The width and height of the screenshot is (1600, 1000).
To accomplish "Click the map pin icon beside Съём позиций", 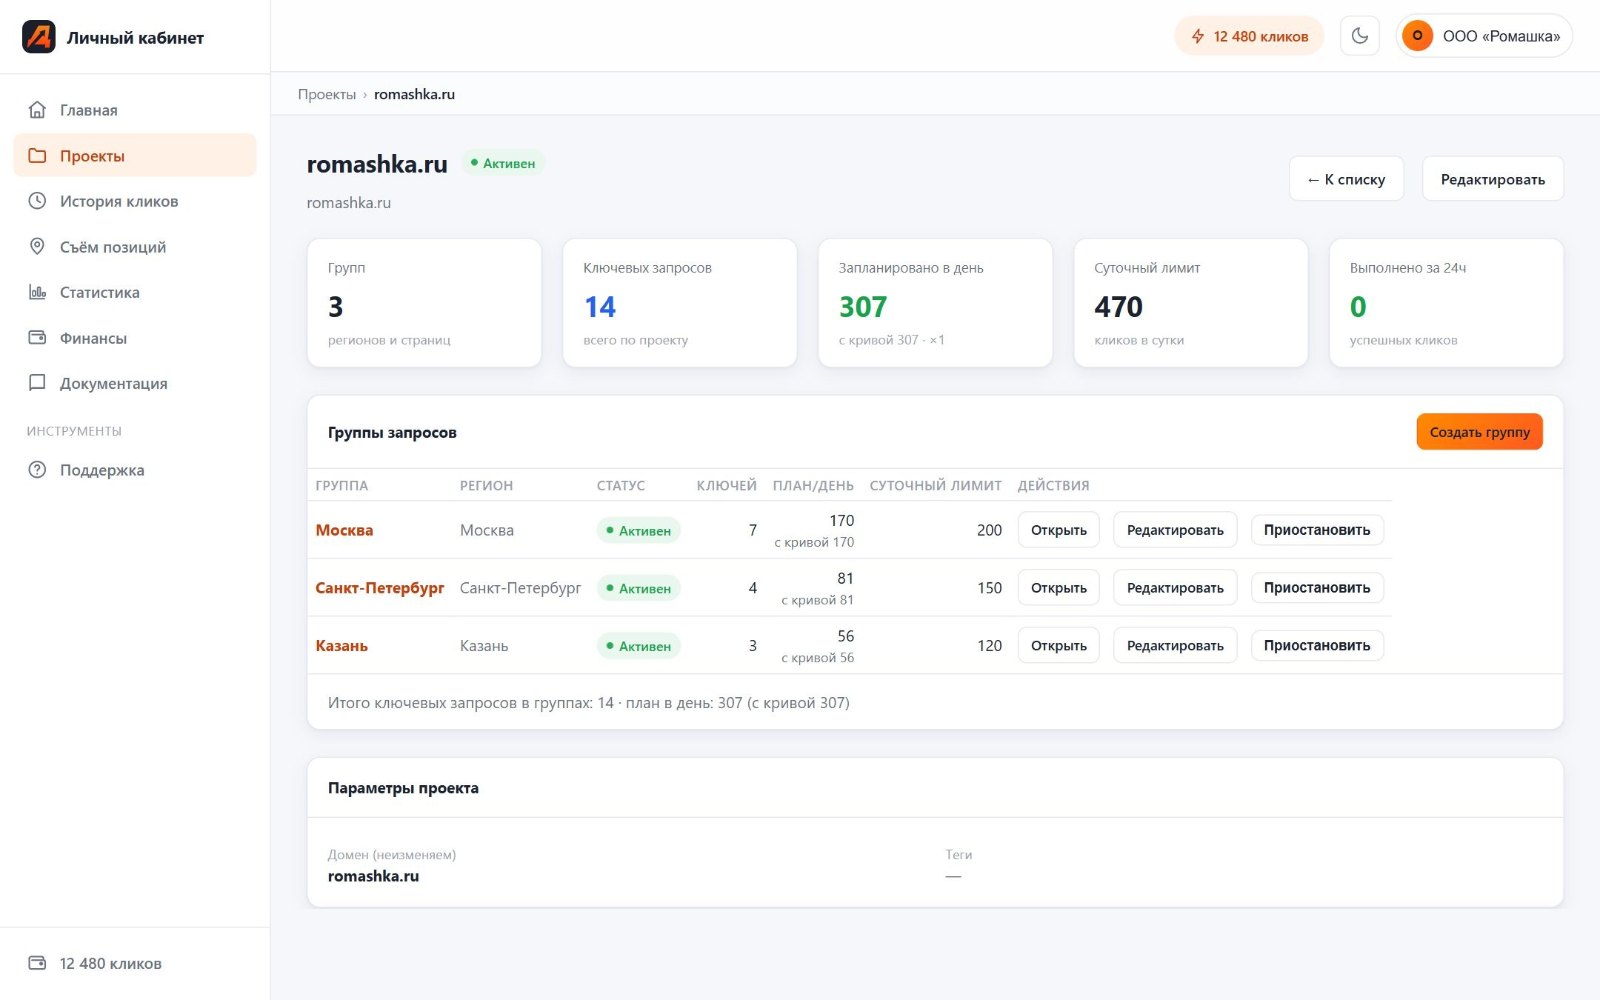I will [x=37, y=247].
